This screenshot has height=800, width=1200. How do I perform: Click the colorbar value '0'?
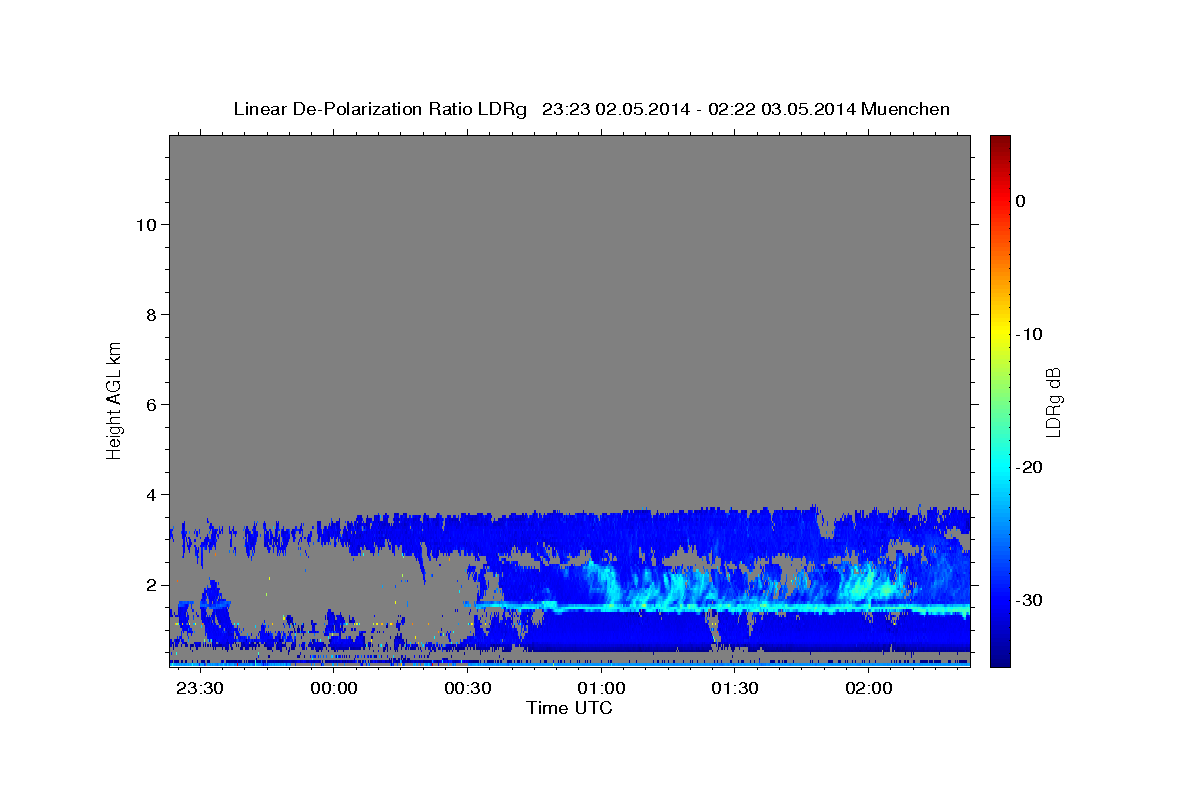[1020, 201]
